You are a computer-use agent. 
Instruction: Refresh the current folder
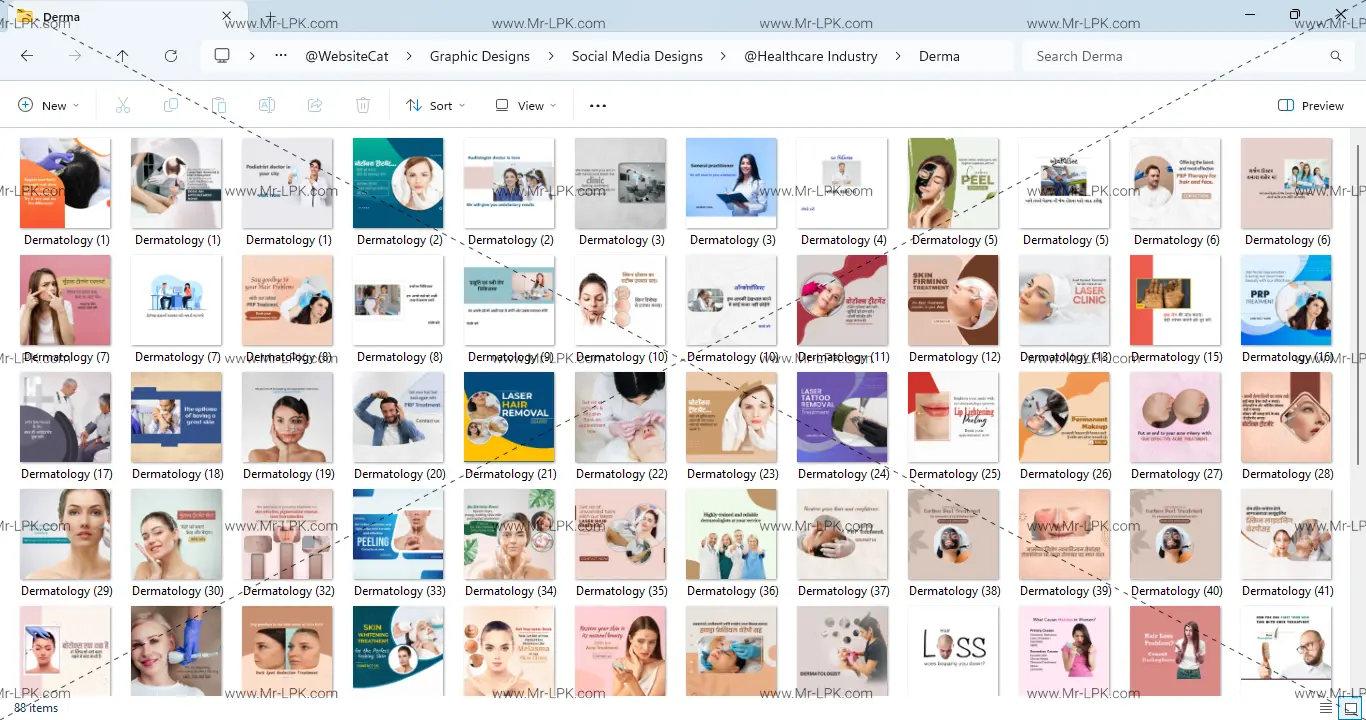click(171, 56)
